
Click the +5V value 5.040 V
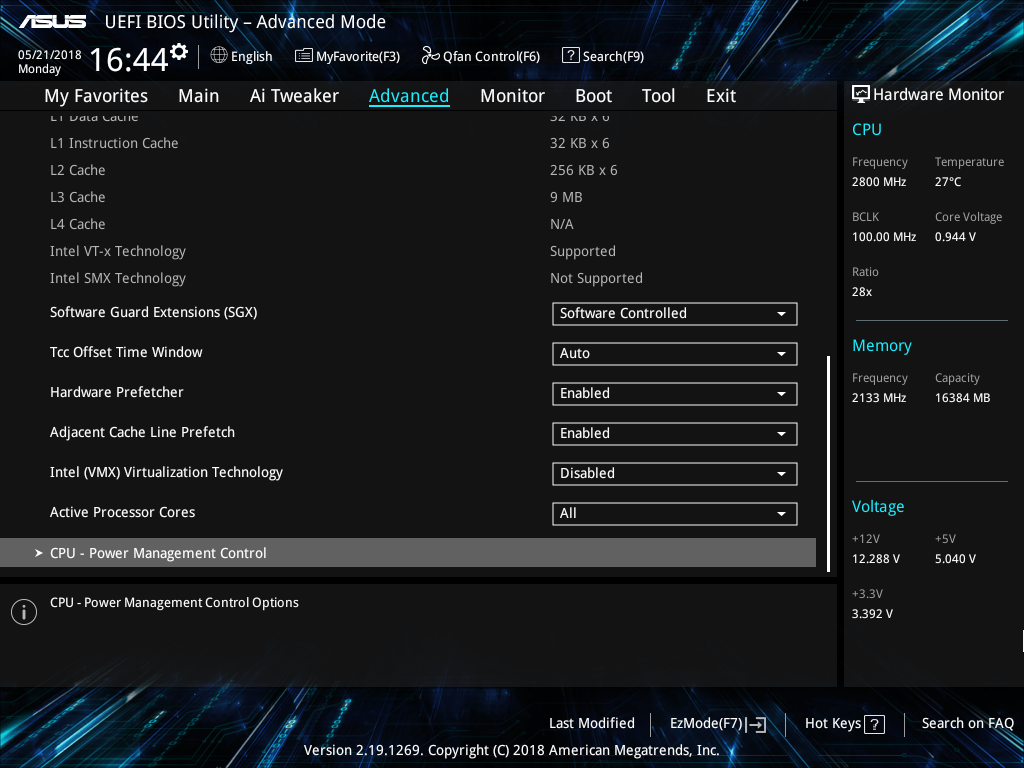pyautogui.click(x=955, y=559)
